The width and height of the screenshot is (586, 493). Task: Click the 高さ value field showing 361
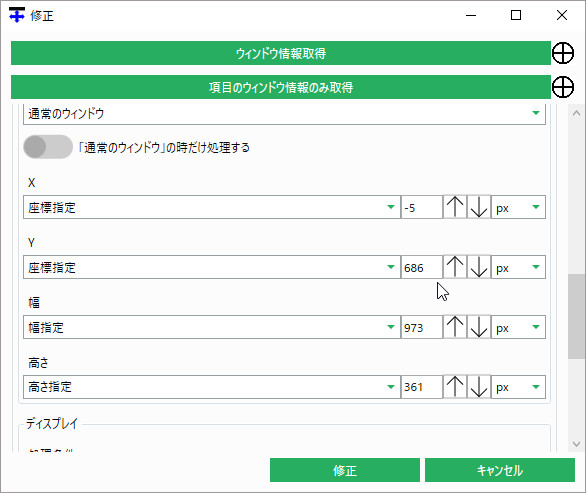(422, 387)
